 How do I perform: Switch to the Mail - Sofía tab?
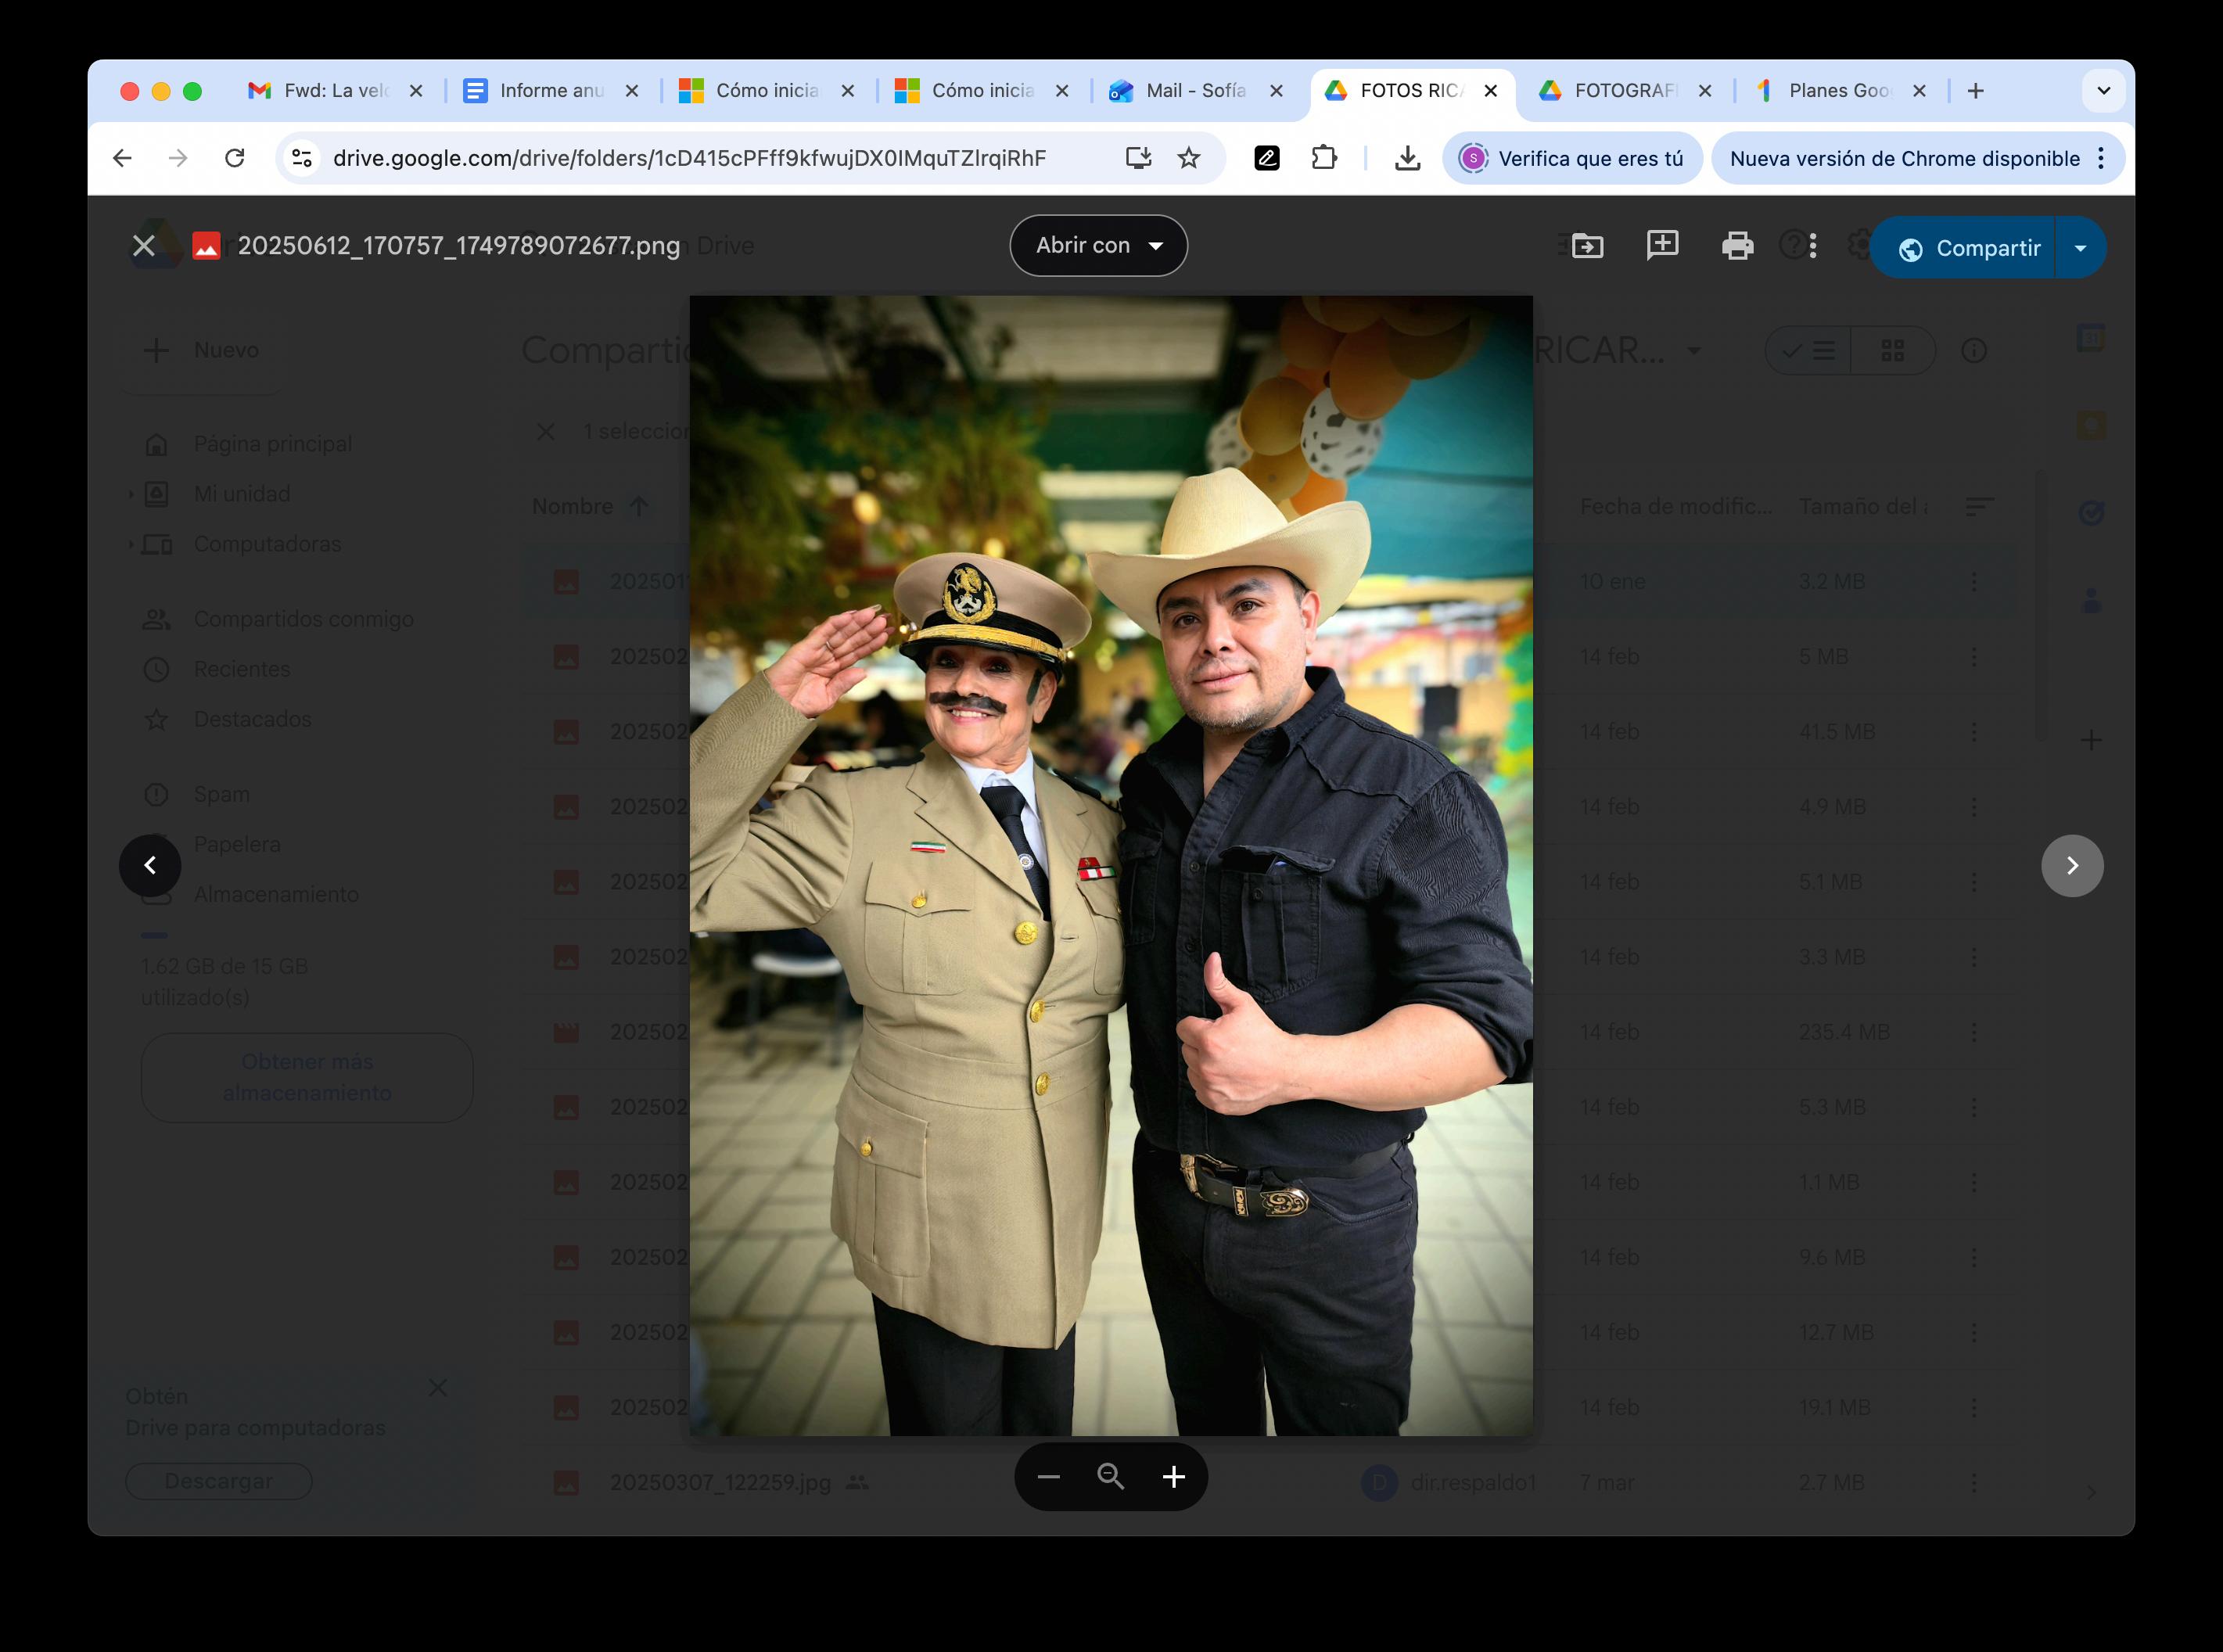(1195, 91)
